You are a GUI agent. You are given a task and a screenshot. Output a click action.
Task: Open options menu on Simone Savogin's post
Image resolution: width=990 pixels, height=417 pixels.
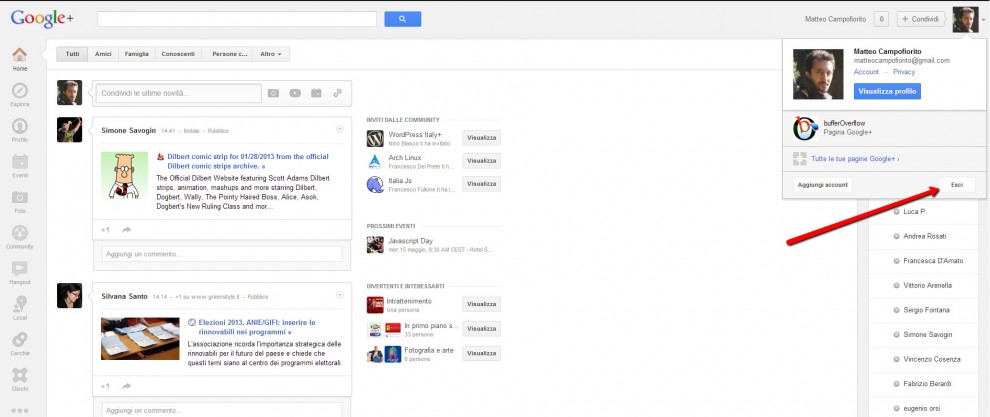pos(340,130)
